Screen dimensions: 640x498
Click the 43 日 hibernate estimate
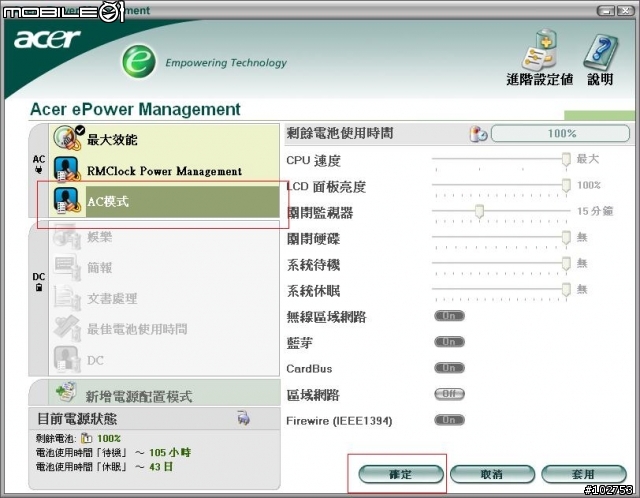(x=161, y=466)
